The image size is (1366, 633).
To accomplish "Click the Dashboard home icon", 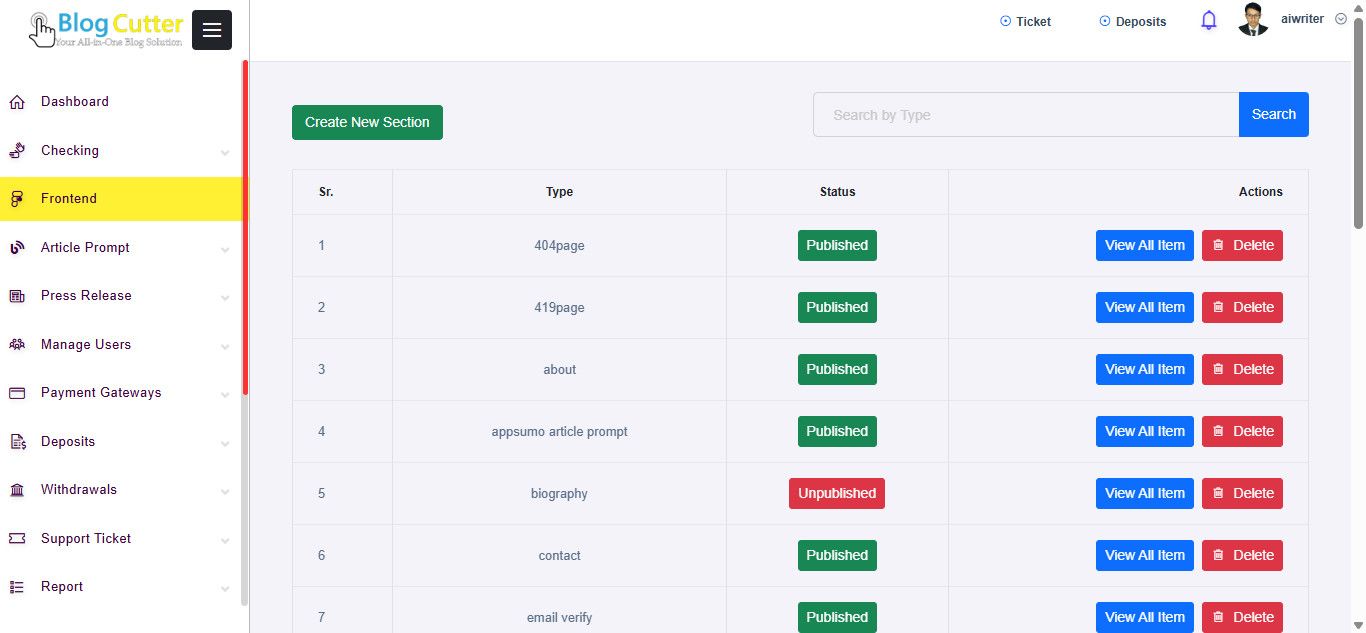I will (x=17, y=102).
